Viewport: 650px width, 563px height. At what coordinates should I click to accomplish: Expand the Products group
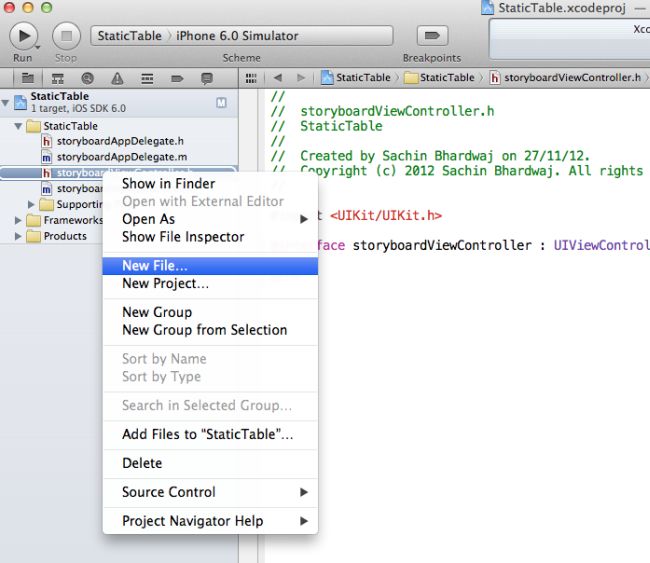18,236
